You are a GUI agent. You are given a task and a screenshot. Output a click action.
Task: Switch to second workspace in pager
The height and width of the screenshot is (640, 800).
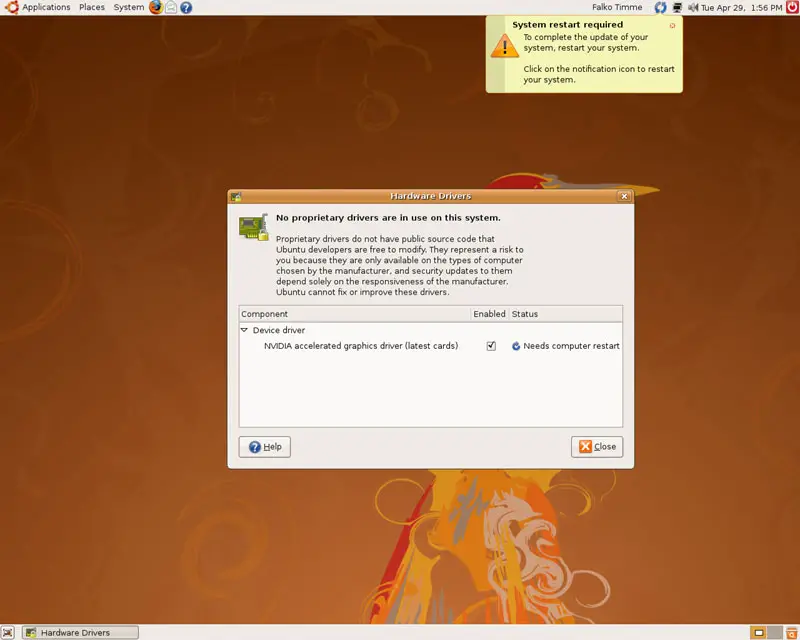pyautogui.click(x=774, y=632)
